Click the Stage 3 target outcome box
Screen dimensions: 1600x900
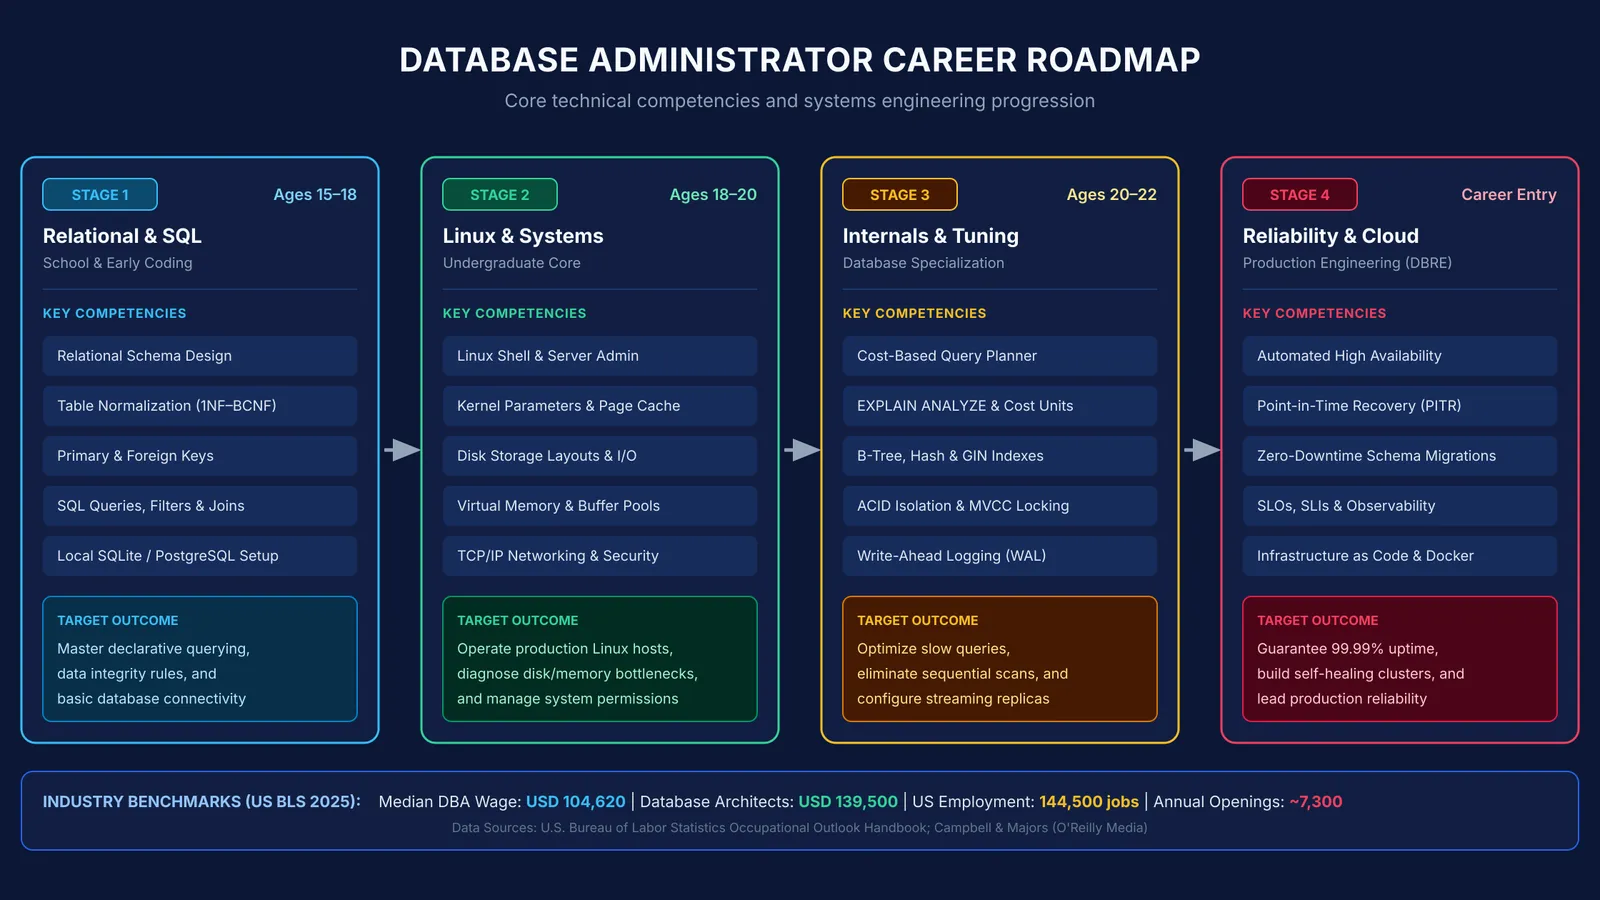[x=1000, y=659]
